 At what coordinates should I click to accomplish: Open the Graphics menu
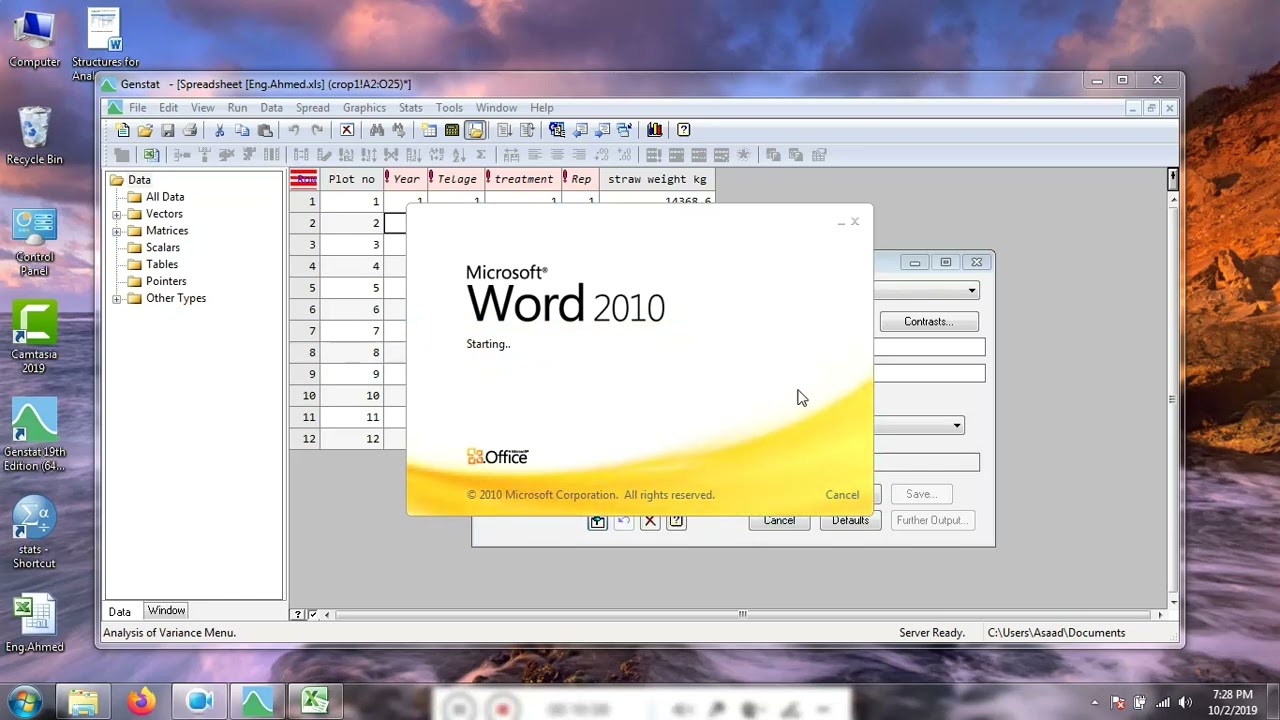tap(364, 108)
